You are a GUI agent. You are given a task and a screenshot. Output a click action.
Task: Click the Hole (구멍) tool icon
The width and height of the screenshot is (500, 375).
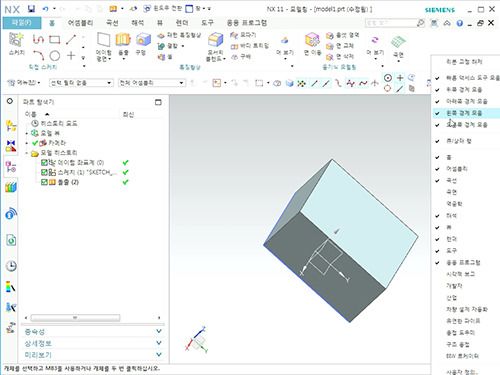click(143, 40)
